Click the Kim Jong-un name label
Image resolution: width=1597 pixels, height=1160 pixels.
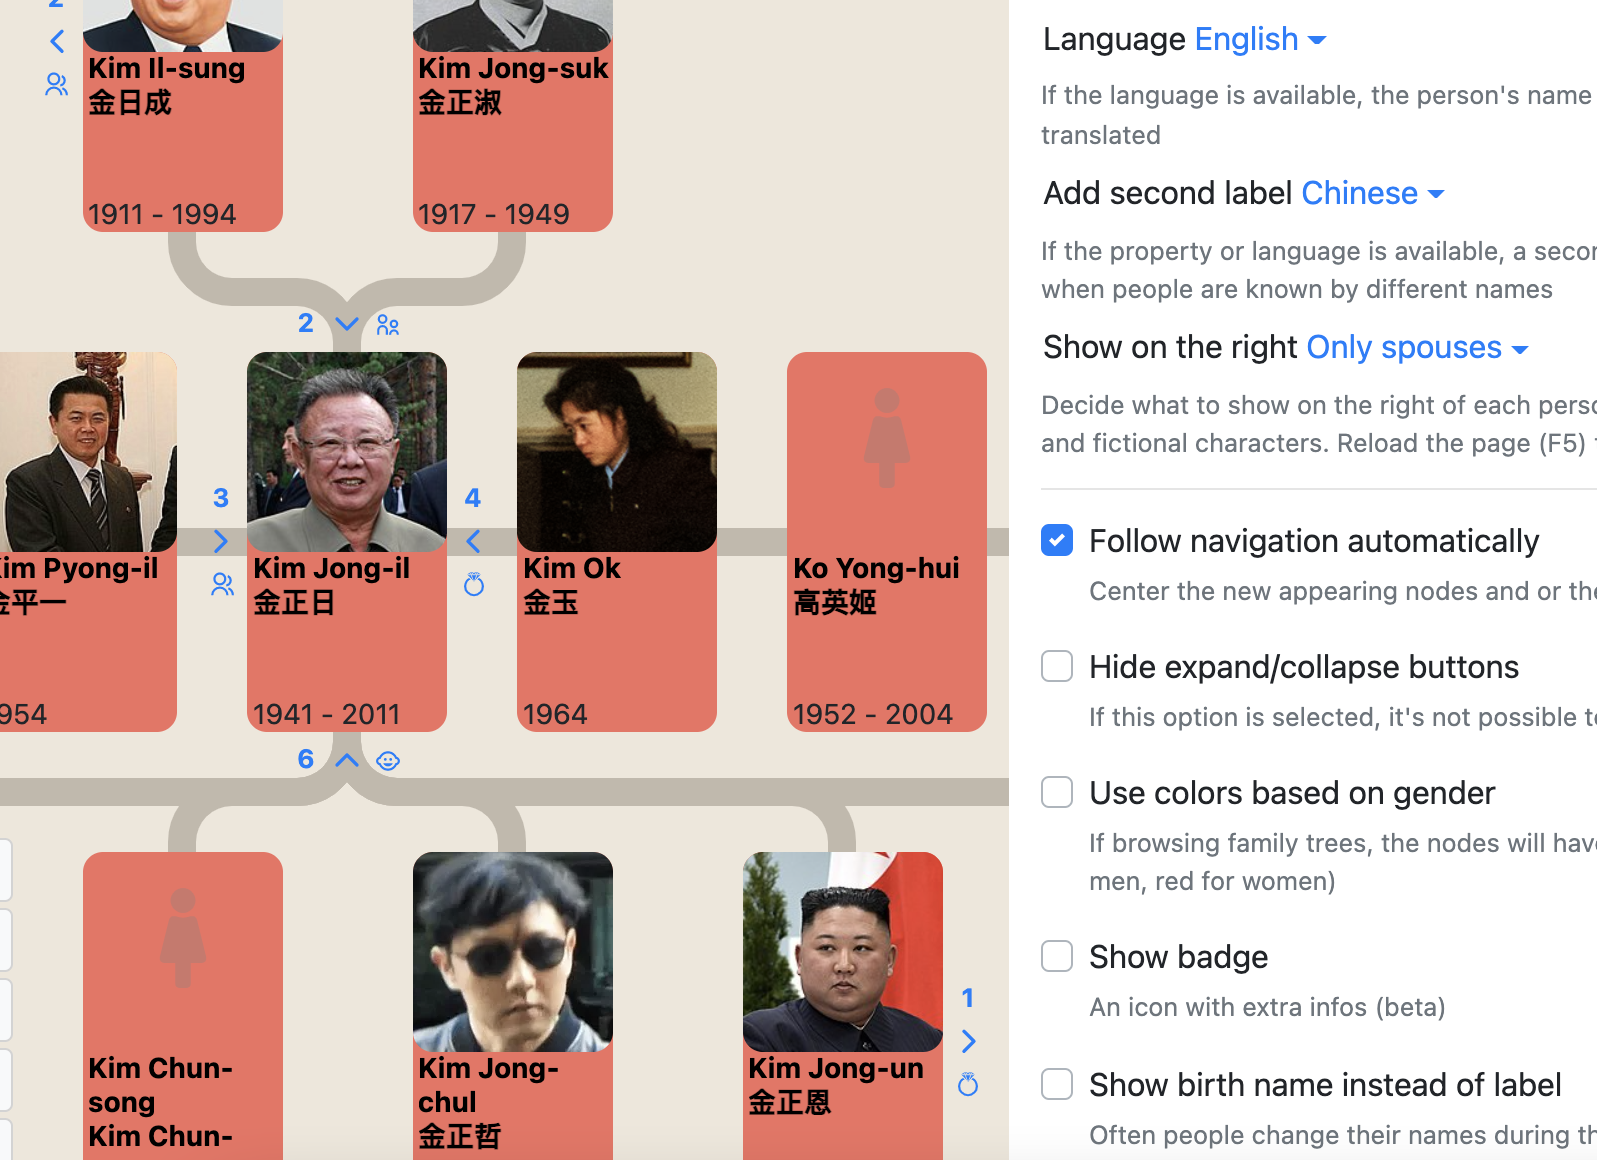pos(835,1068)
